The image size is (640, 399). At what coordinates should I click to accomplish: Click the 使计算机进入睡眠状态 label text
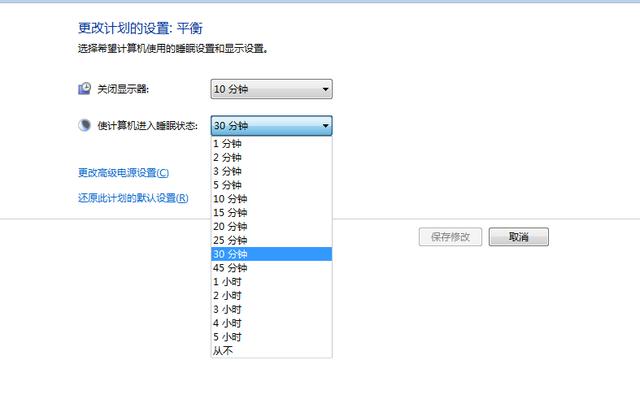(147, 126)
